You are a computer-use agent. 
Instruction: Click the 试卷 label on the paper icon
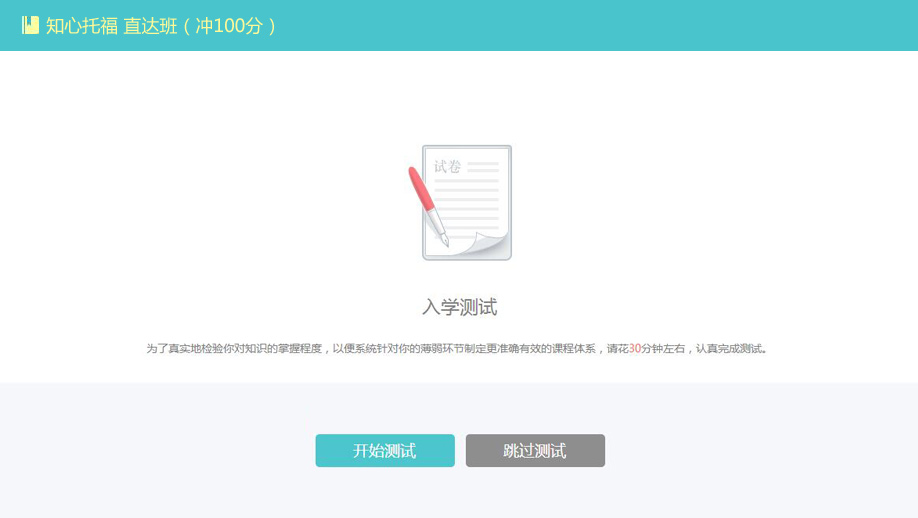point(447,166)
